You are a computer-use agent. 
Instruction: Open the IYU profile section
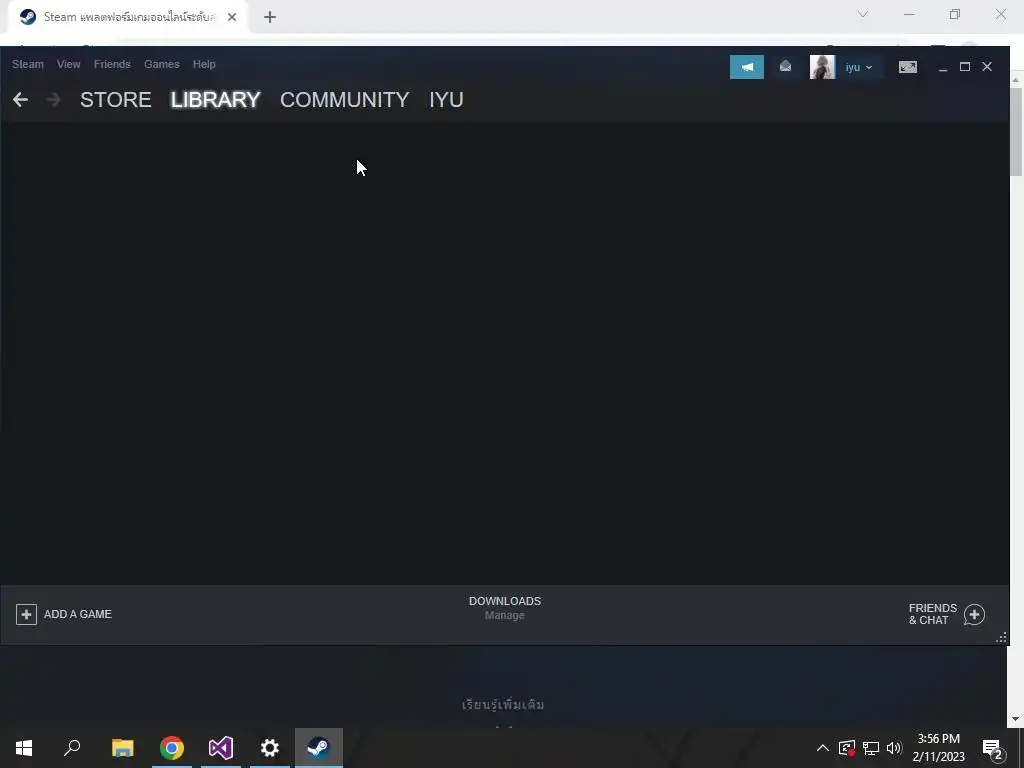coord(446,99)
